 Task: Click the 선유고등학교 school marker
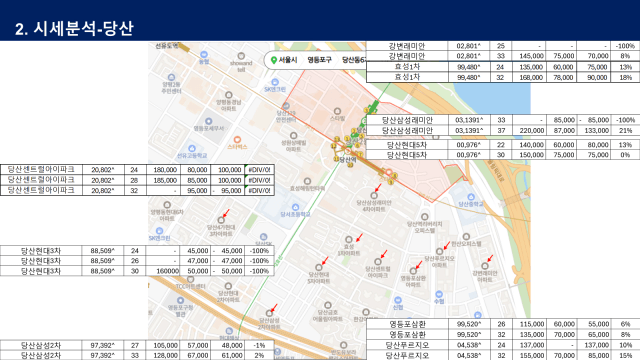pyautogui.click(x=192, y=149)
